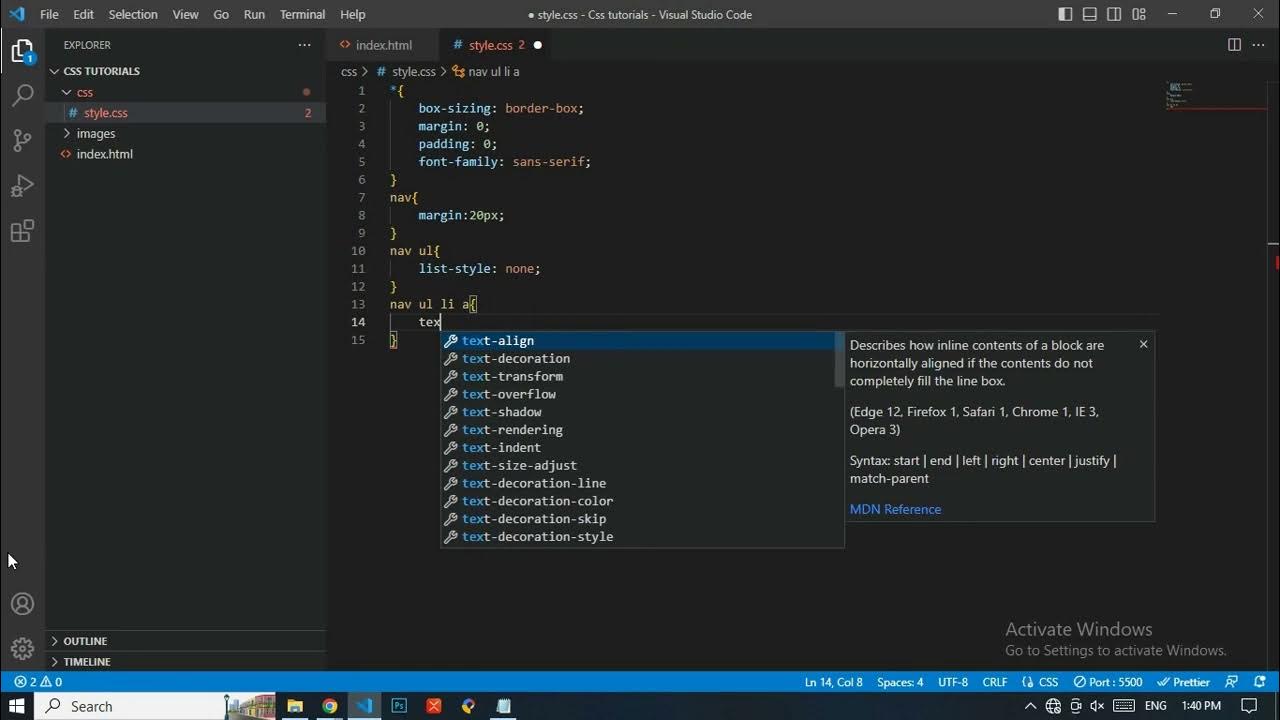This screenshot has width=1280, height=720.
Task: Open style.css in the explorer tree
Action: pos(185,112)
